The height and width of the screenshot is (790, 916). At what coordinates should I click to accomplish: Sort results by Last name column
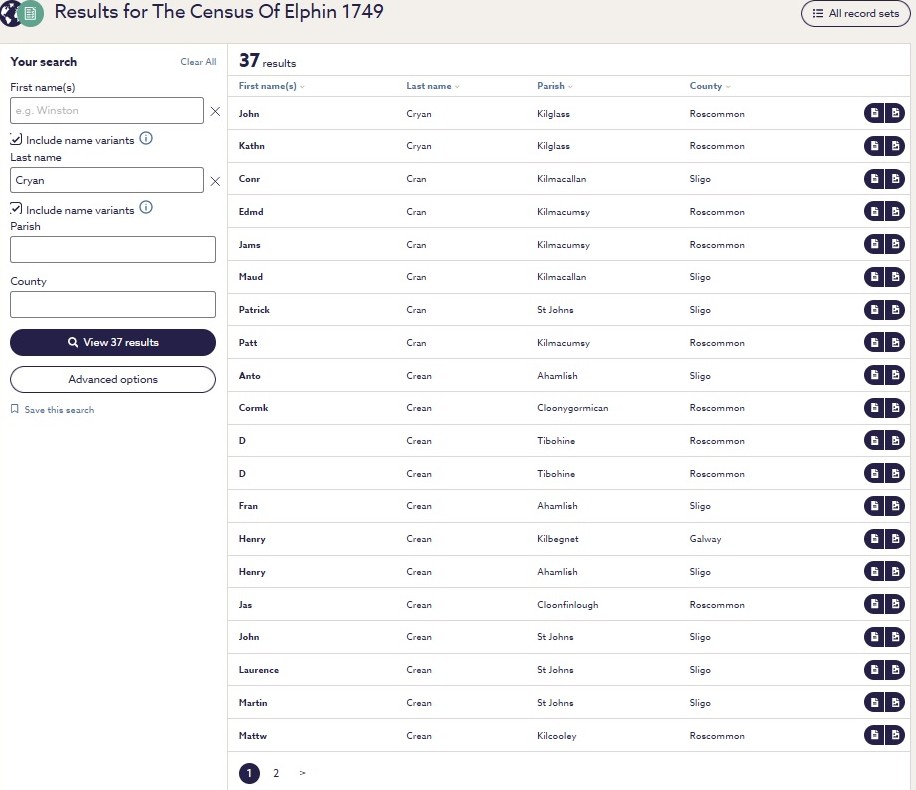click(433, 86)
